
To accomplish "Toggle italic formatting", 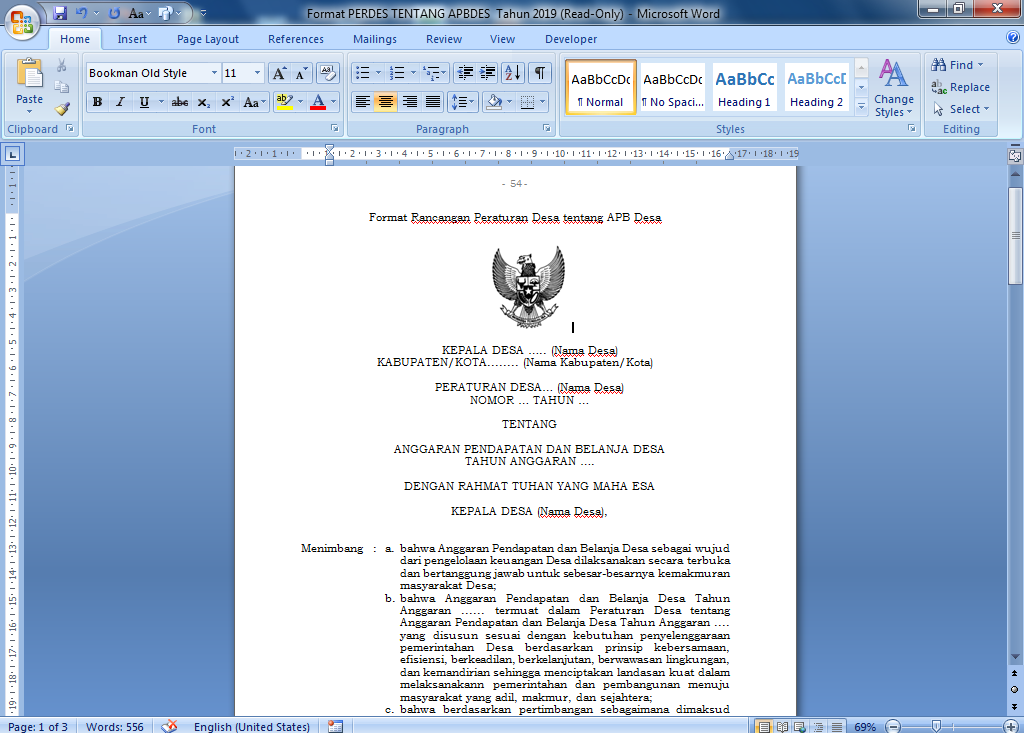I will click(120, 100).
